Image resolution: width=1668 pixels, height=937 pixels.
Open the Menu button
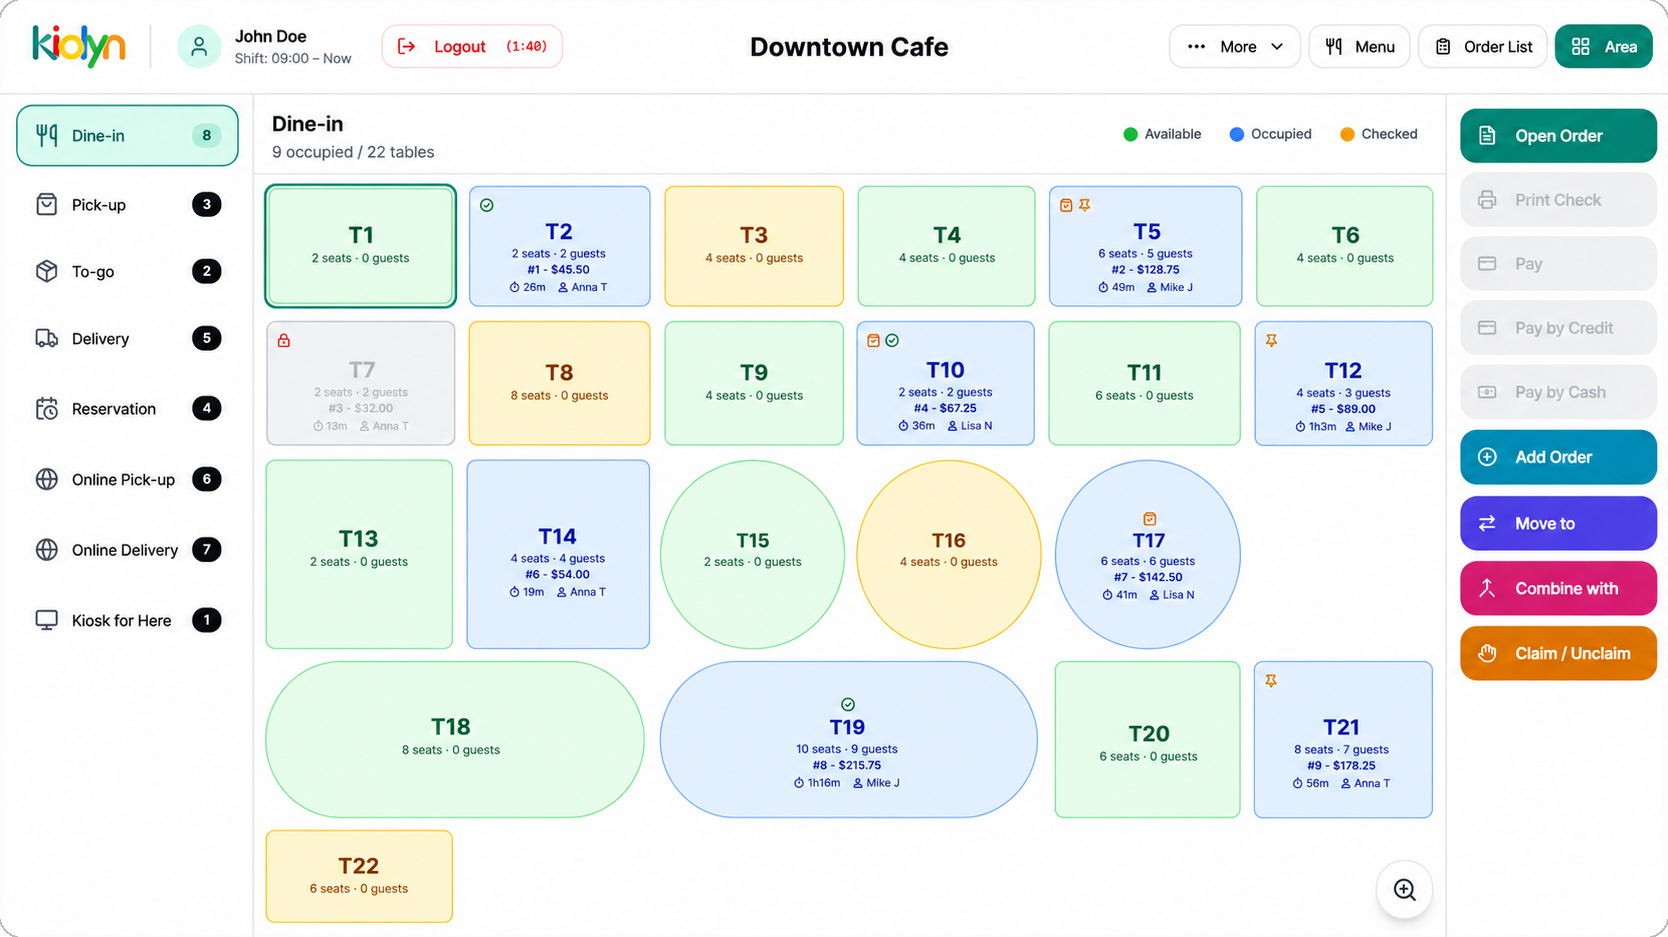pyautogui.click(x=1359, y=46)
